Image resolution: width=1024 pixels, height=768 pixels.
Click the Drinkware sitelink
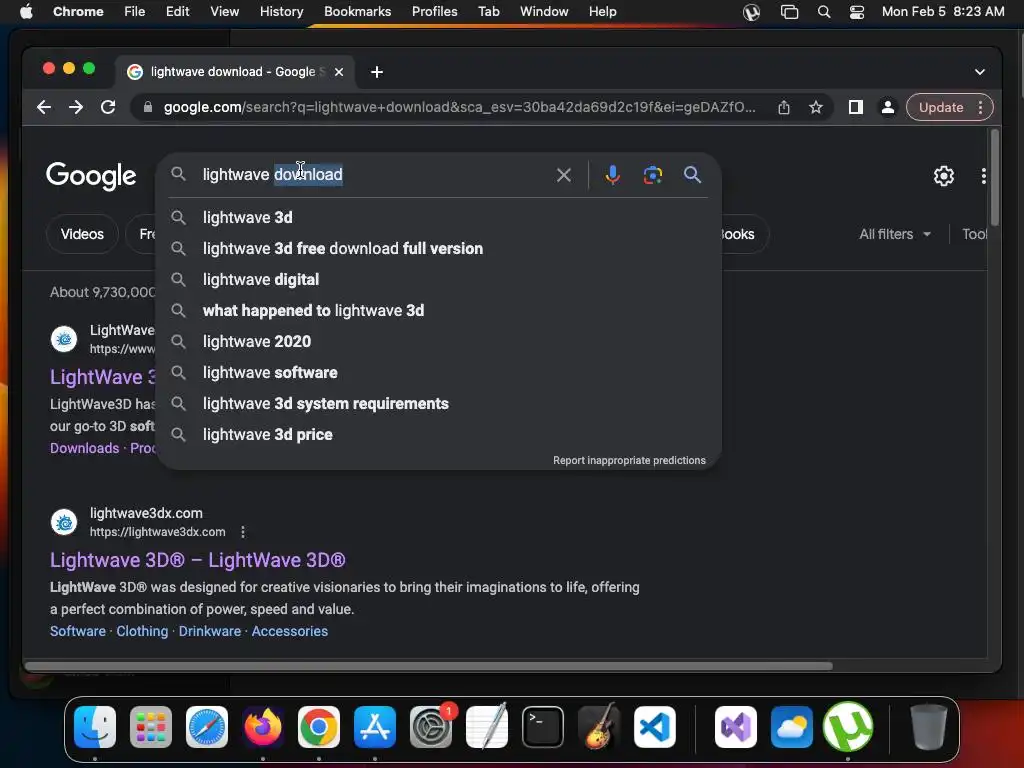210,632
